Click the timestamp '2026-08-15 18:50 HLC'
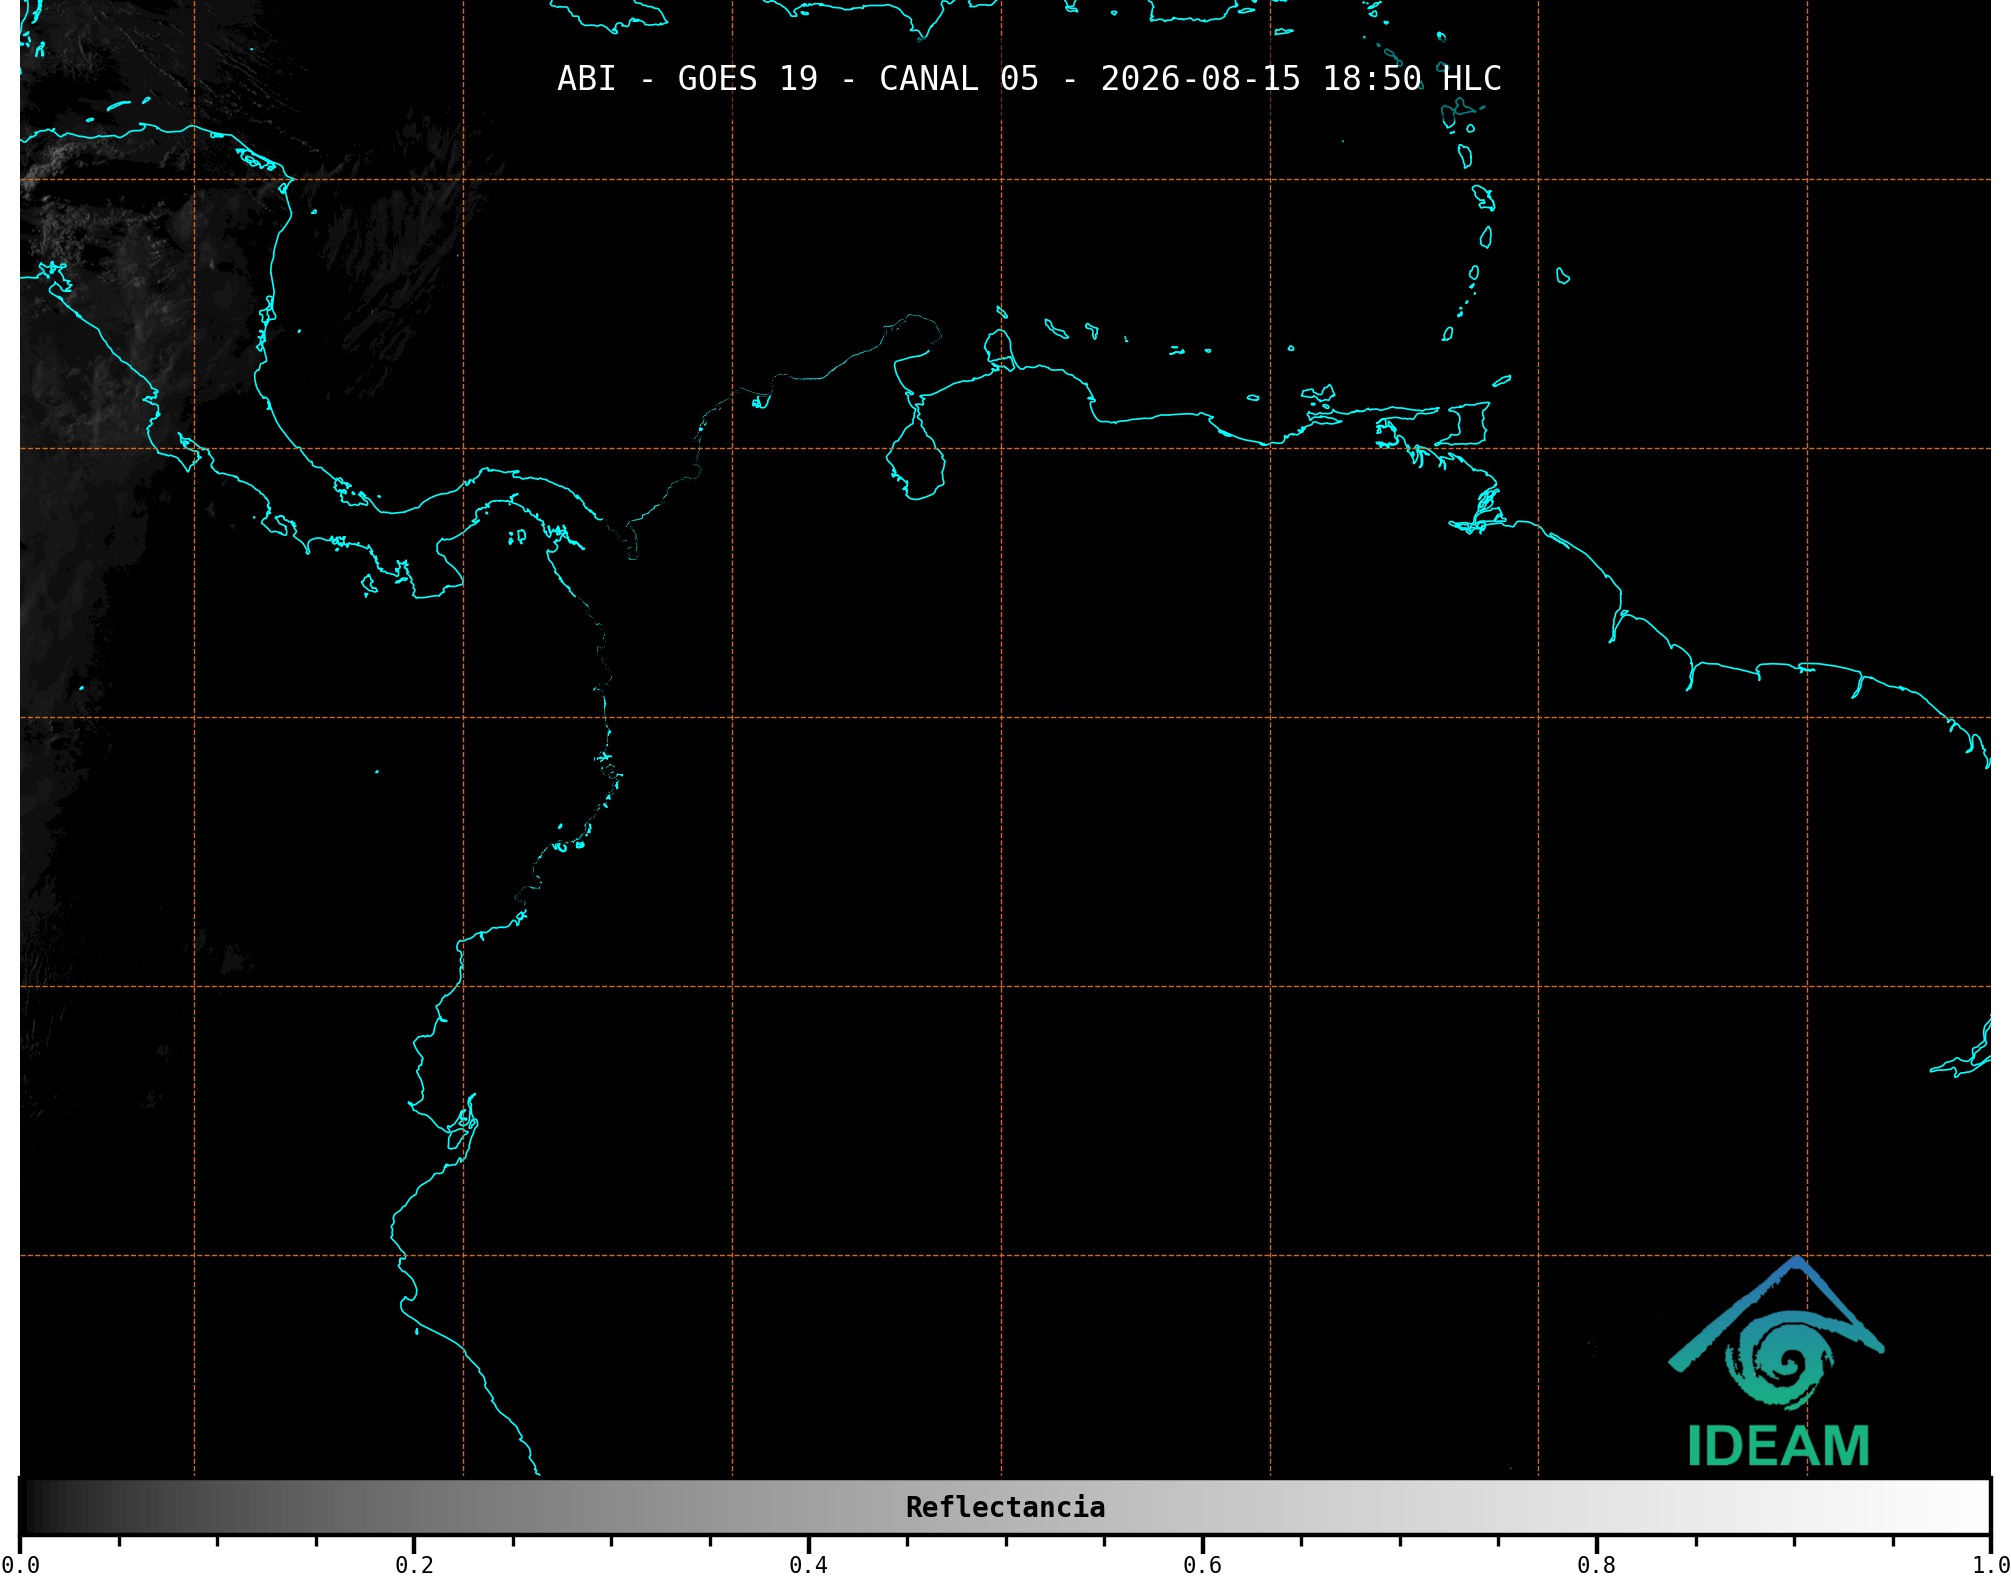The image size is (2011, 1577). point(1301,78)
